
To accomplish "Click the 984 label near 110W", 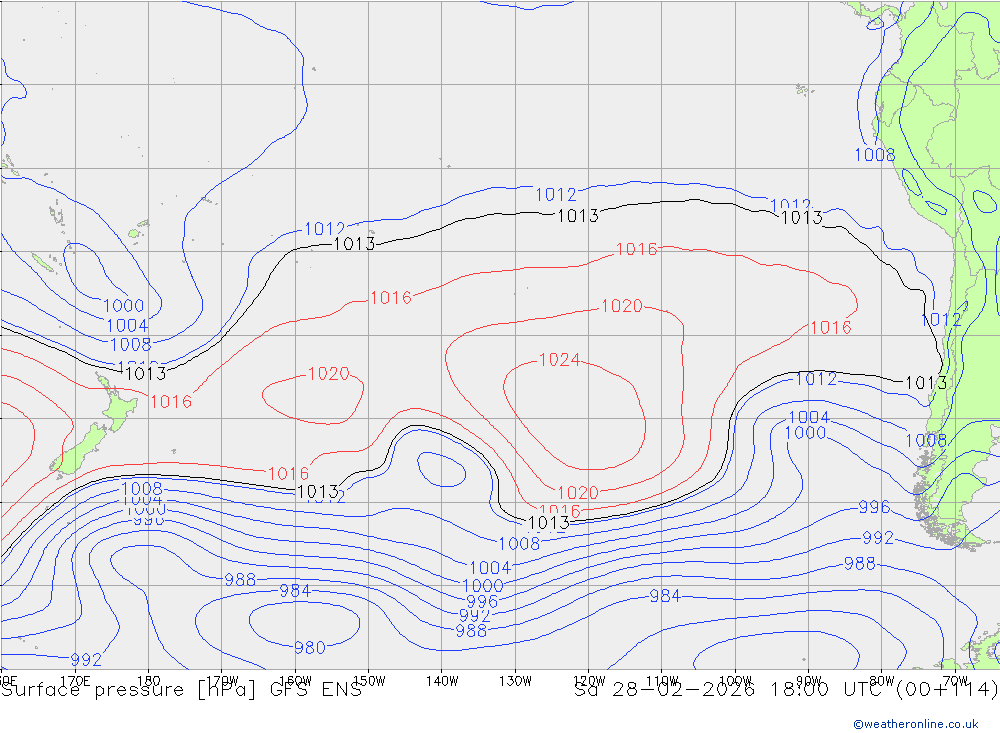I will [665, 596].
